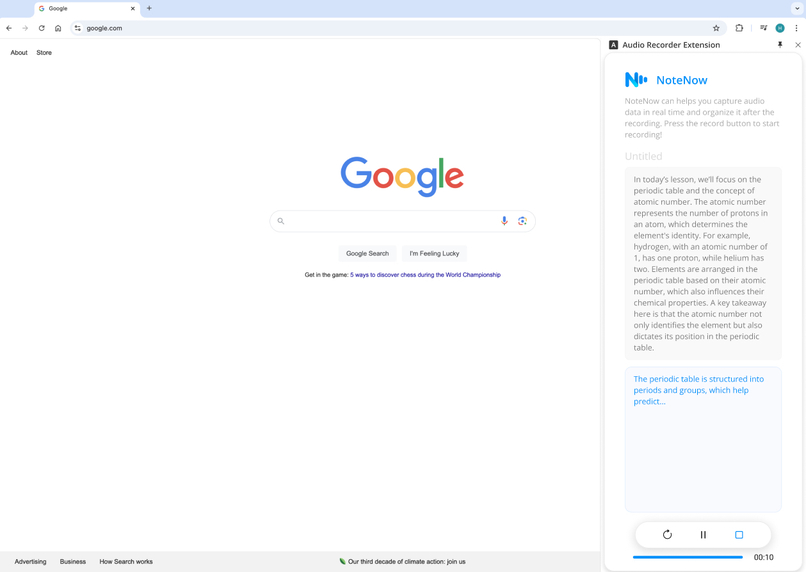
Task: Click the Google Search button
Action: tap(368, 253)
